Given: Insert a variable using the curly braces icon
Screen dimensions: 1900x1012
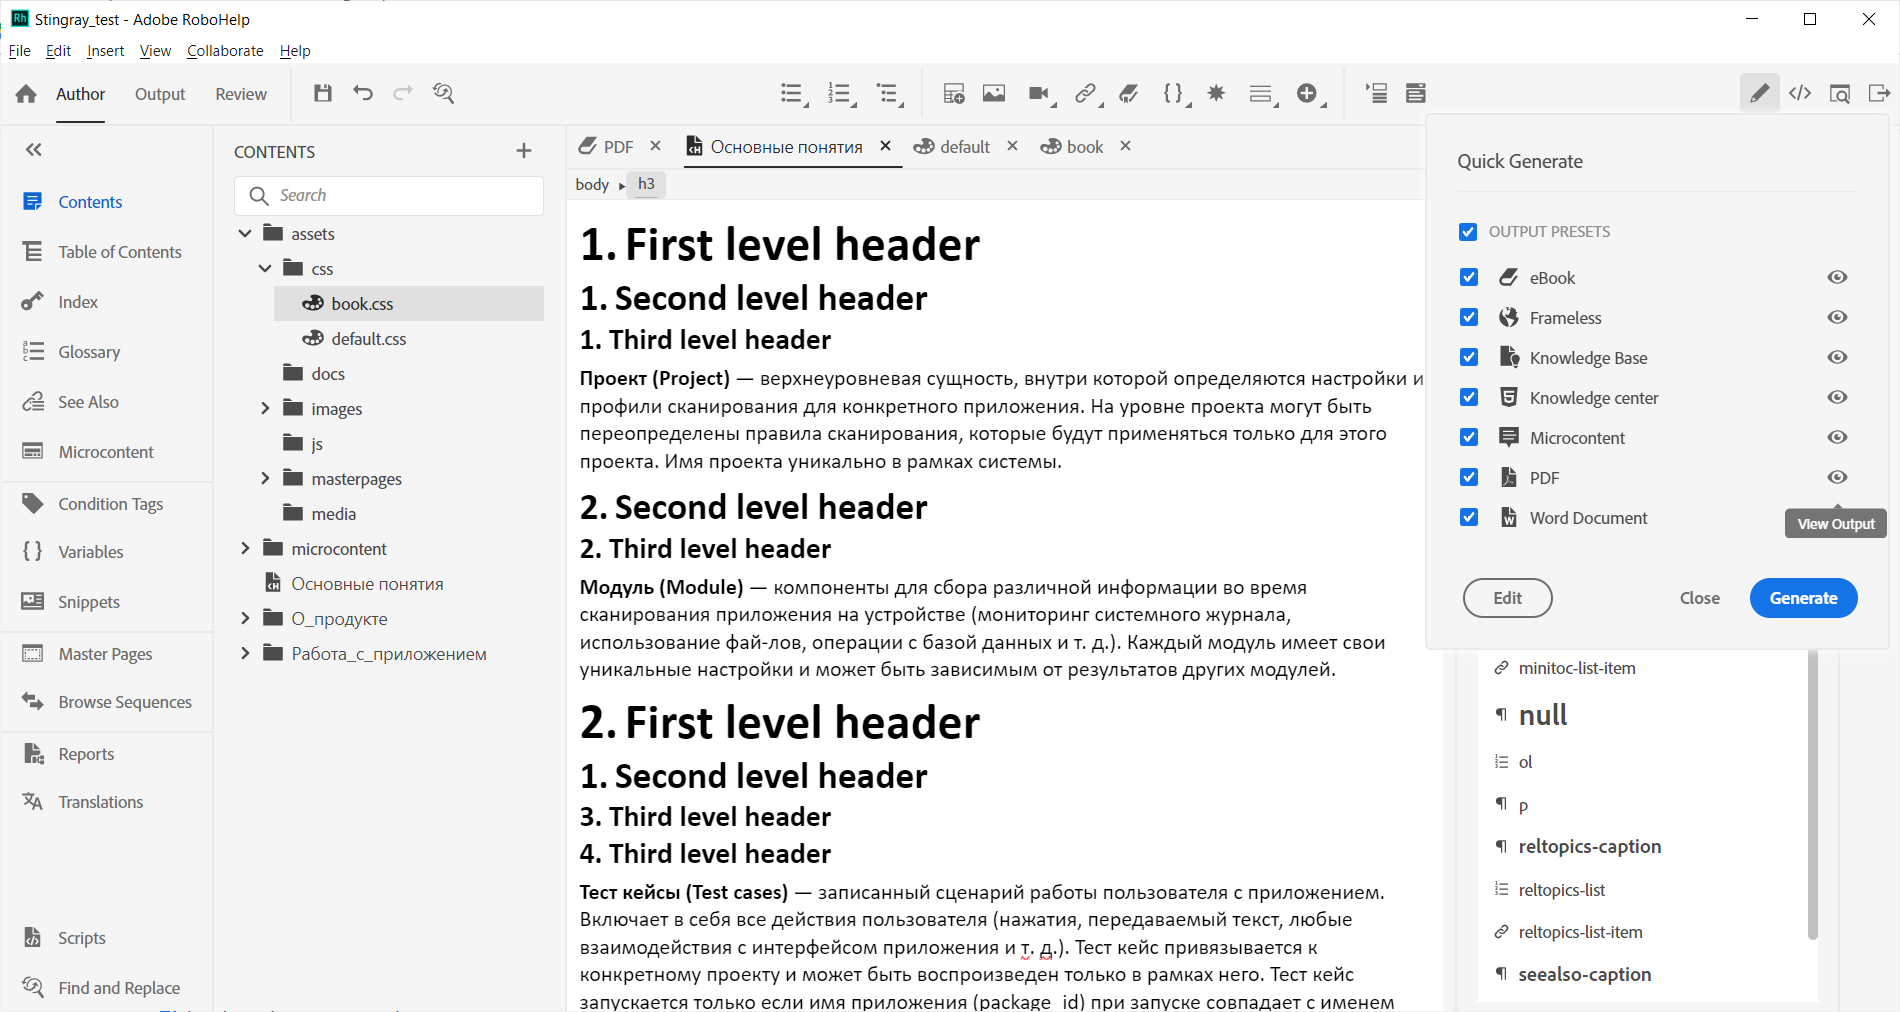Looking at the screenshot, I should (x=1173, y=93).
